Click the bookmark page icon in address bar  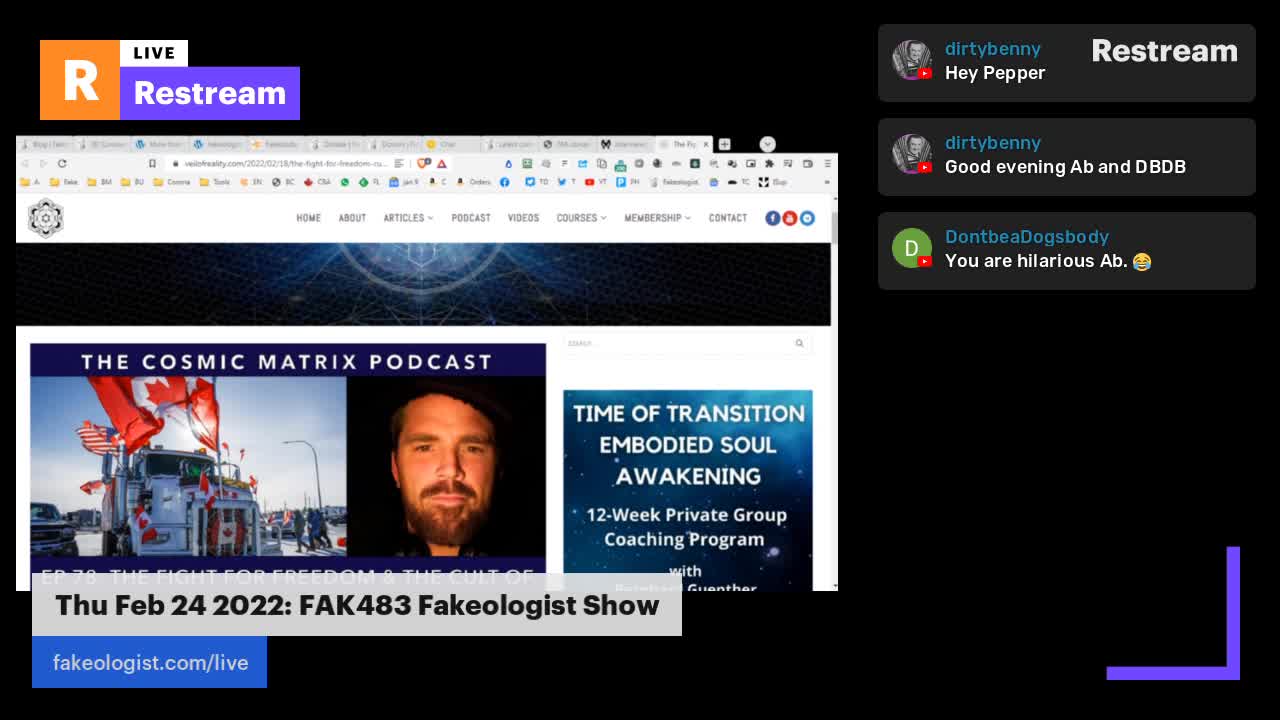click(152, 163)
